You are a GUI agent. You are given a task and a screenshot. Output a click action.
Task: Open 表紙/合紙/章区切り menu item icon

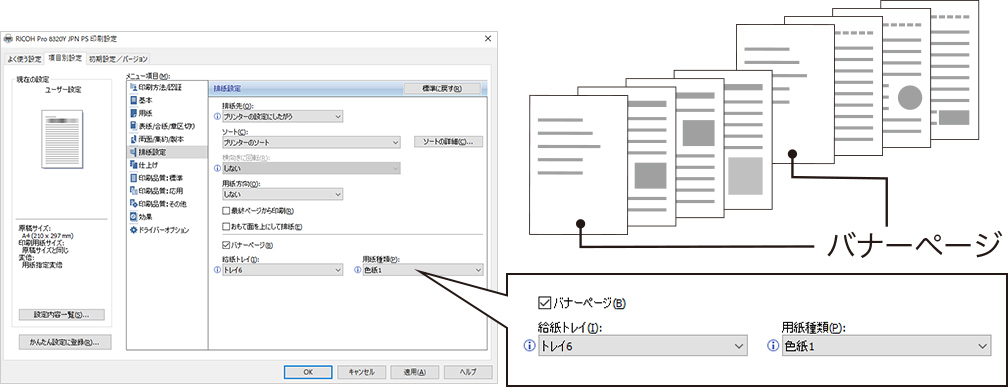pyautogui.click(x=134, y=126)
